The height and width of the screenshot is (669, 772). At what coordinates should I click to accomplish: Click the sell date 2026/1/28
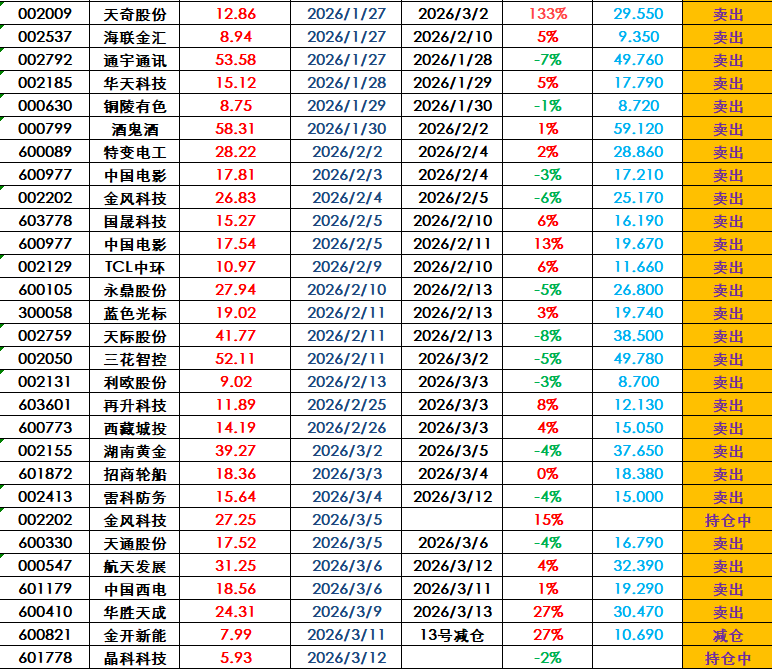tap(452, 60)
